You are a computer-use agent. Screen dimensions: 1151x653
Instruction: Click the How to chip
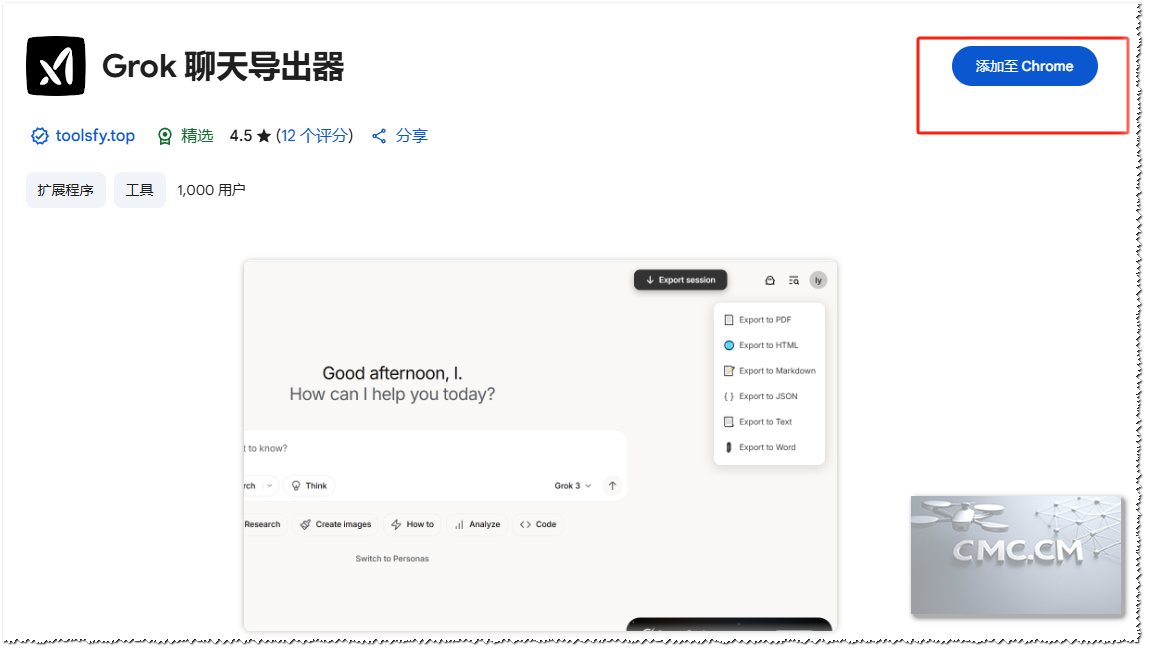(413, 525)
